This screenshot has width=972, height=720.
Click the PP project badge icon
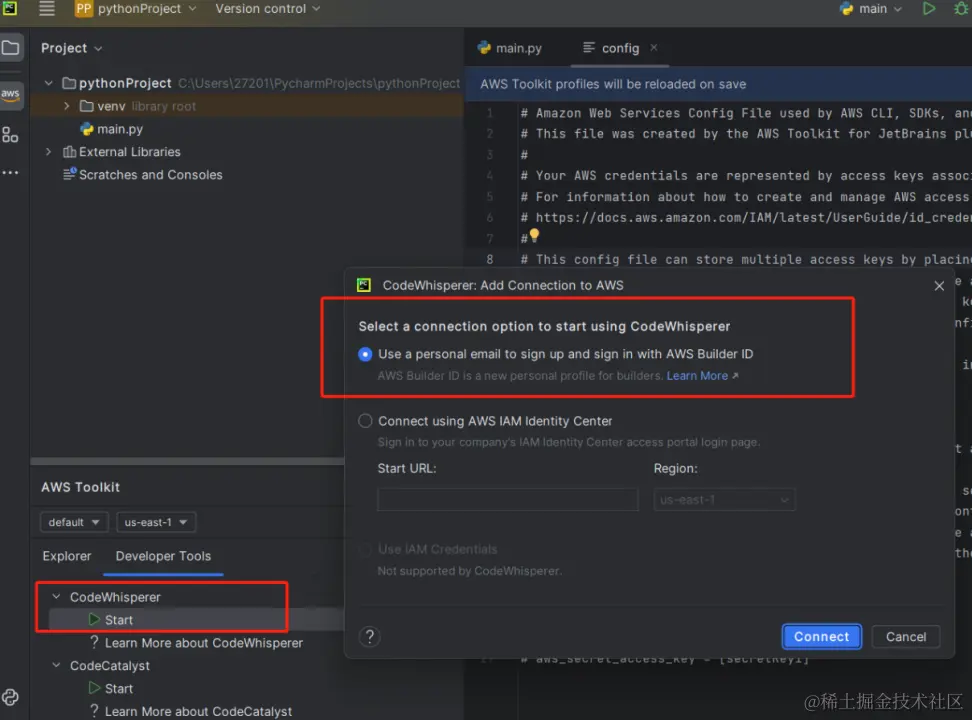click(x=83, y=9)
